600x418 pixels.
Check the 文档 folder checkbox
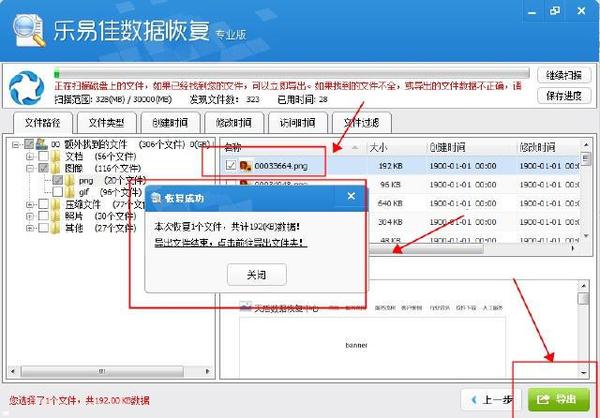(44, 156)
